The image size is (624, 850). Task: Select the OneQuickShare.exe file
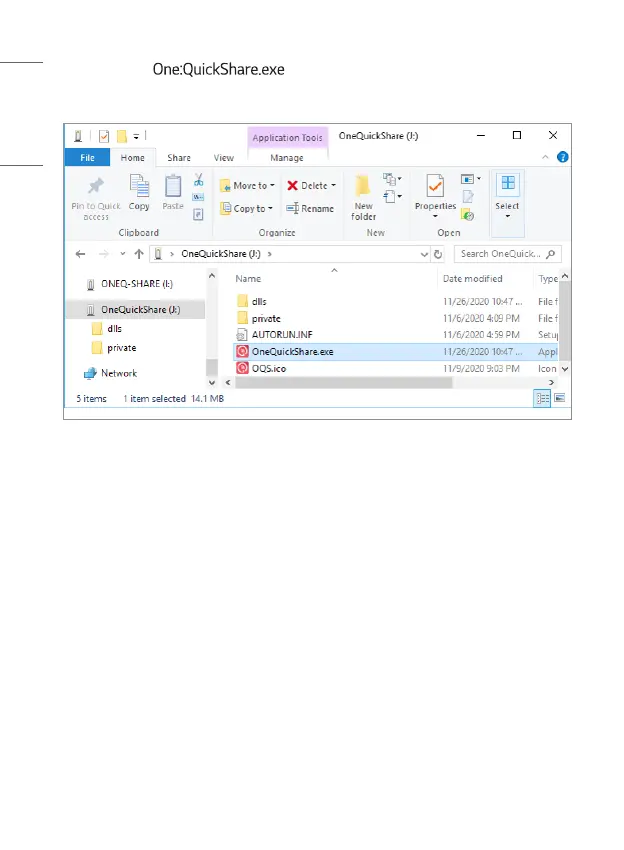point(396,351)
